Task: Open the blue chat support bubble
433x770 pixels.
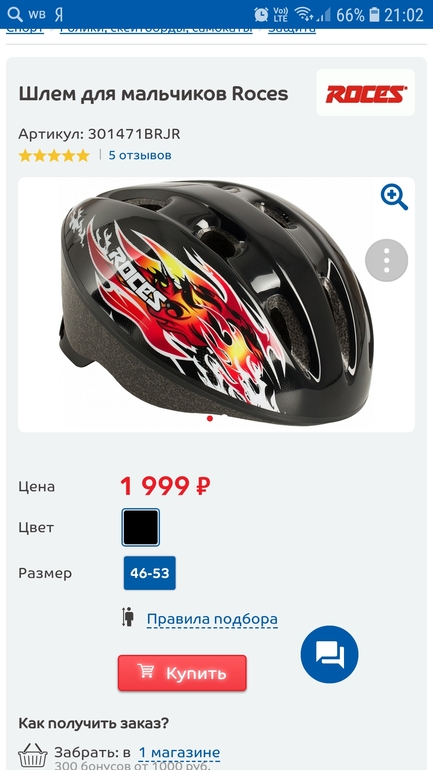Action: (x=329, y=654)
